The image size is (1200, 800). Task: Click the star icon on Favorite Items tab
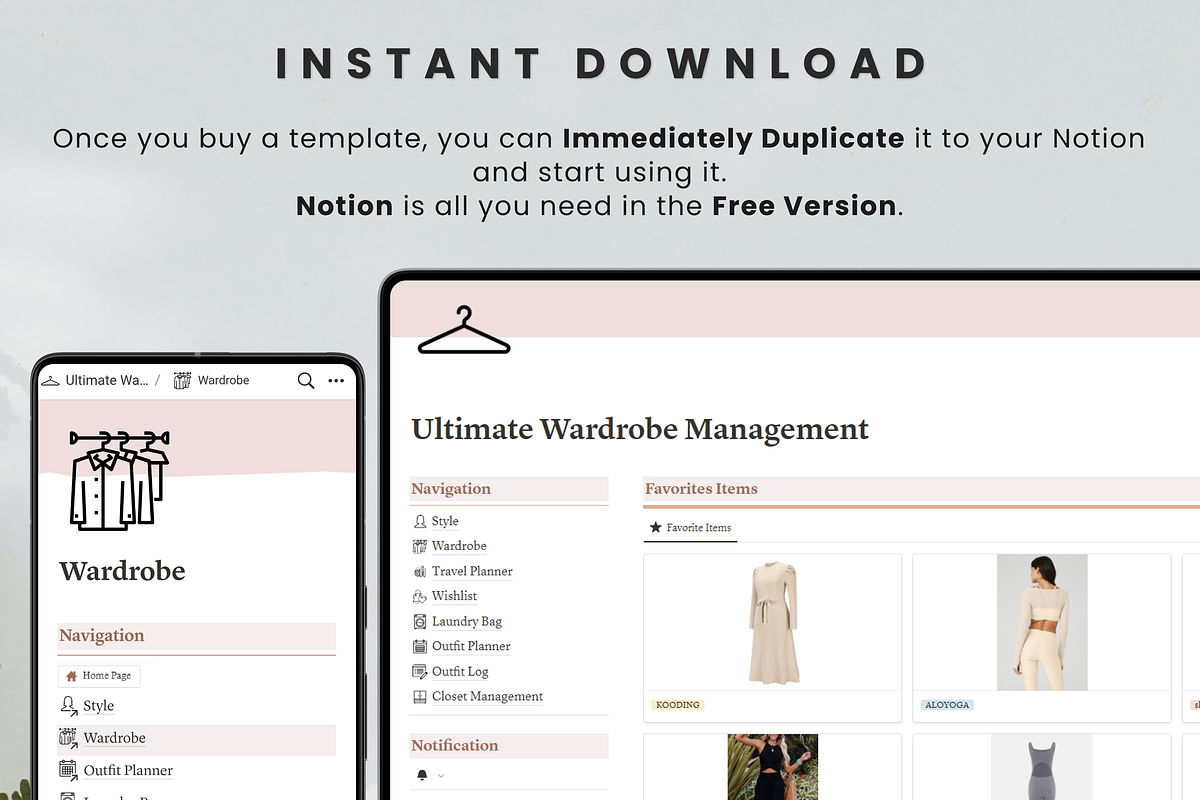(x=655, y=527)
